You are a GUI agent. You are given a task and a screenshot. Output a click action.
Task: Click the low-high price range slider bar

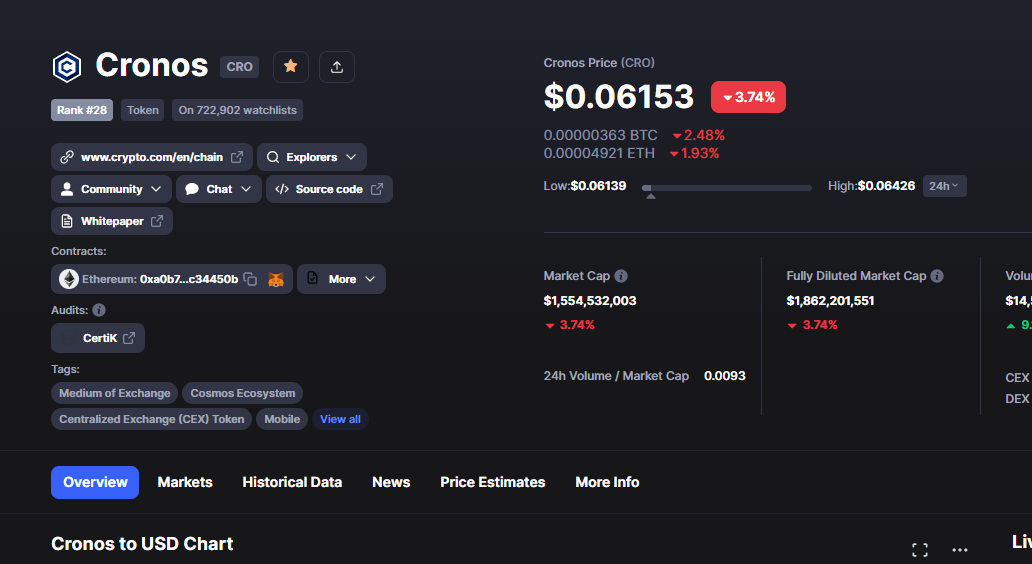click(x=727, y=188)
